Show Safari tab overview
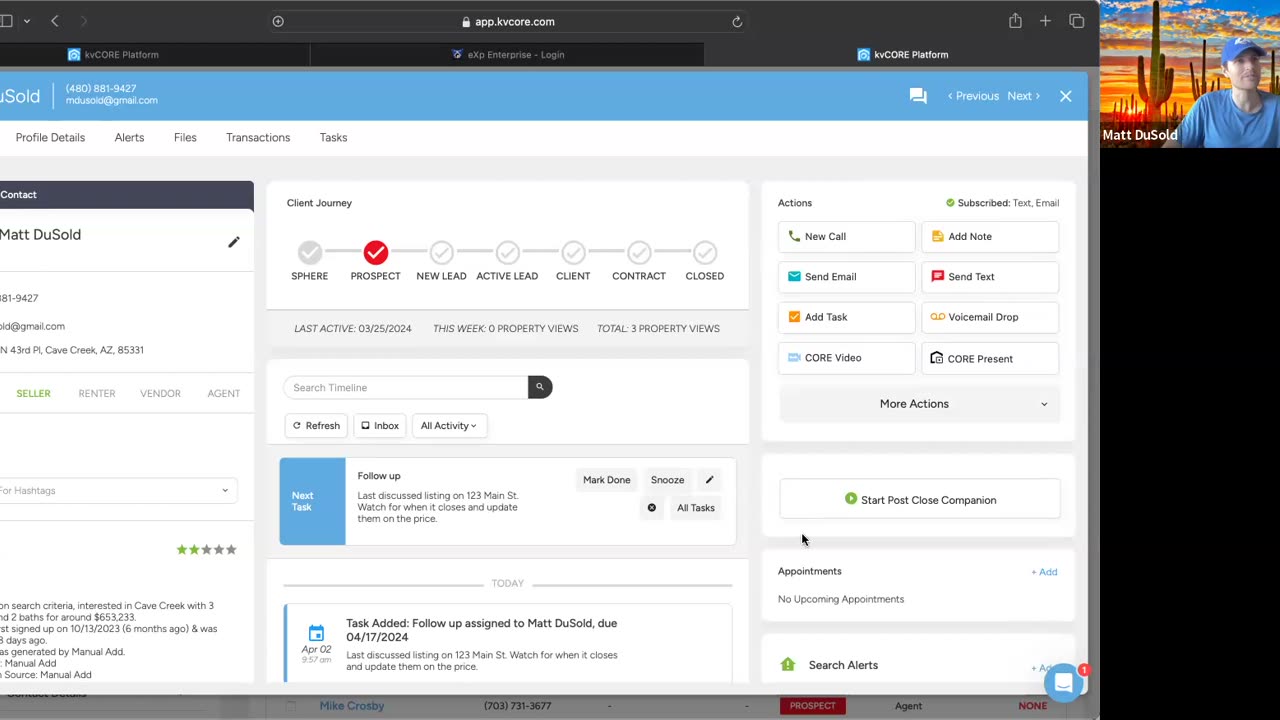The height and width of the screenshot is (720, 1280). pyautogui.click(x=1077, y=21)
